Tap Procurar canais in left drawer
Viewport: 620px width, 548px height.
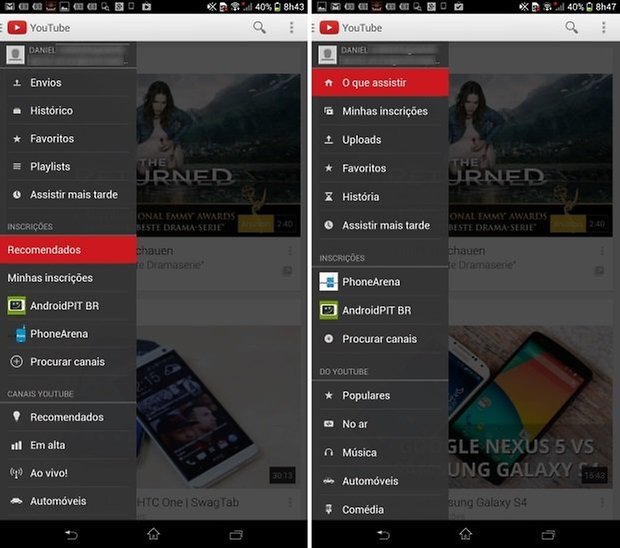(68, 362)
